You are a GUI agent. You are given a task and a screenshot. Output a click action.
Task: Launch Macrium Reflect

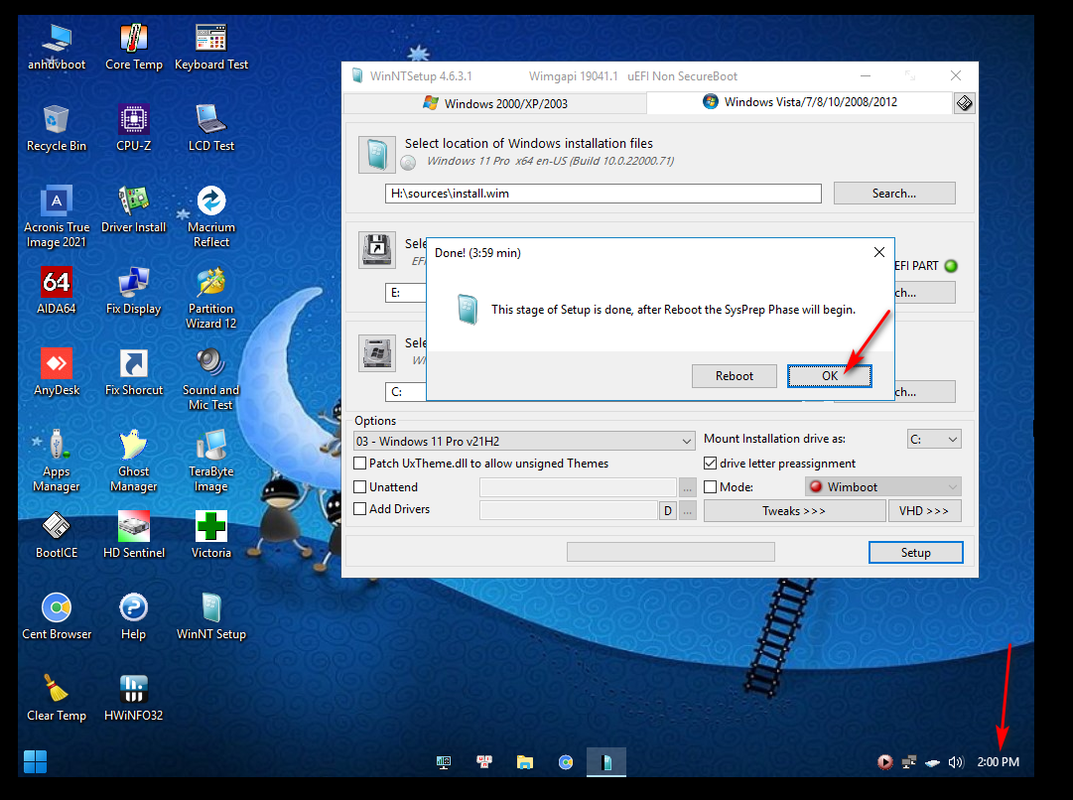click(211, 216)
